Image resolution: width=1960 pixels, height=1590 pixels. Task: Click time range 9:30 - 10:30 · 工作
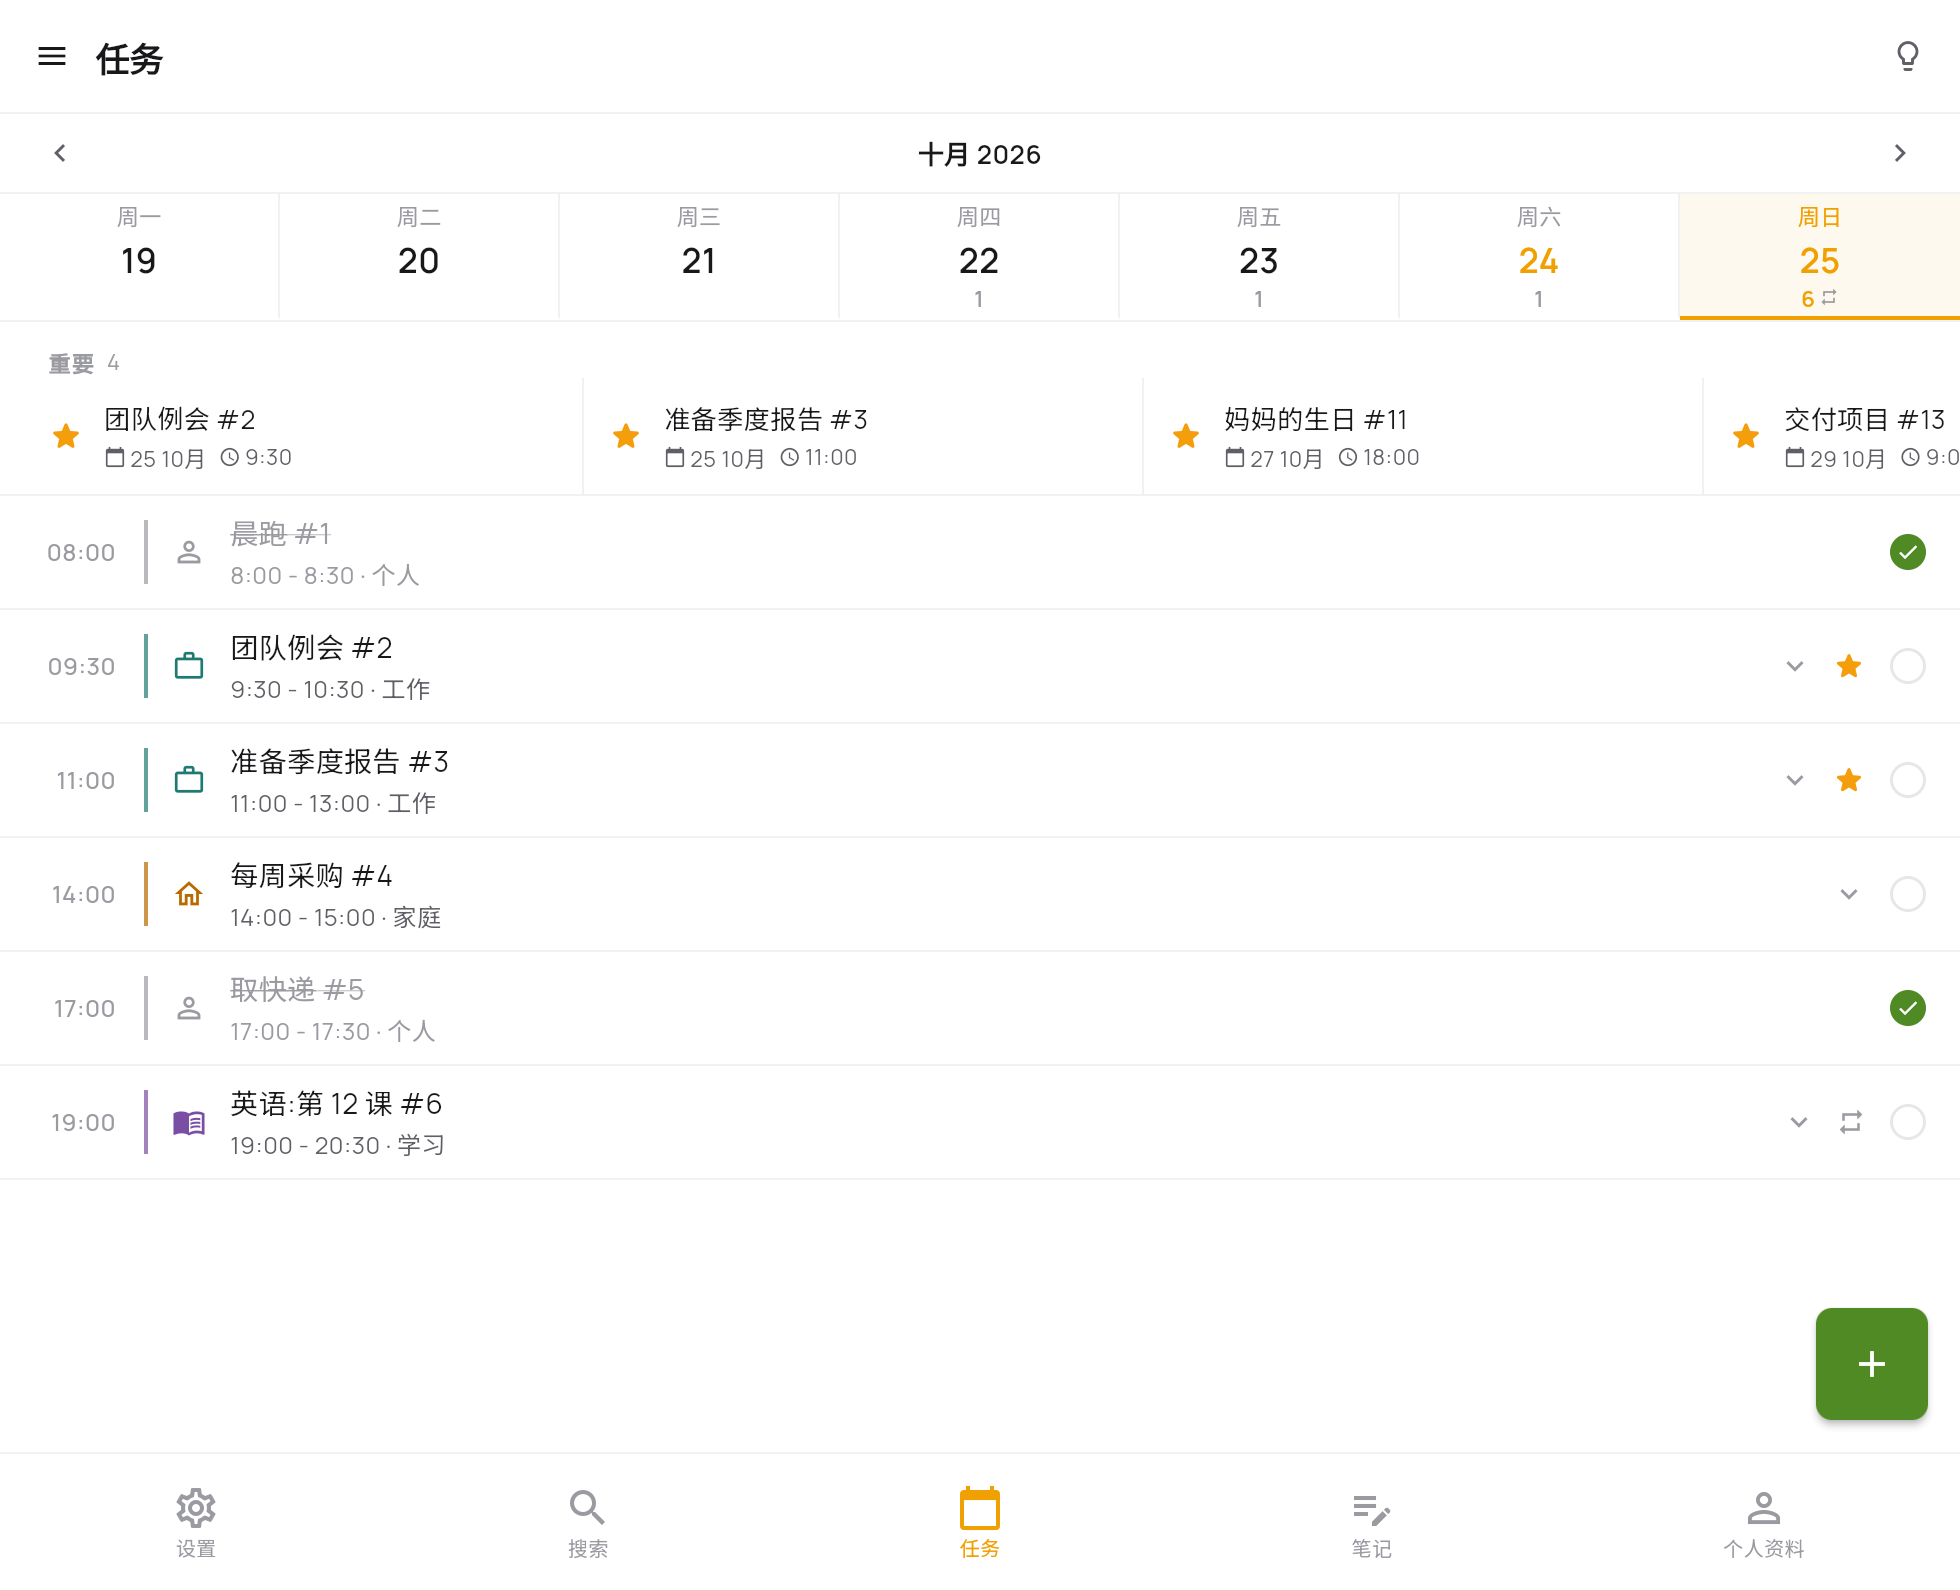tap(330, 690)
